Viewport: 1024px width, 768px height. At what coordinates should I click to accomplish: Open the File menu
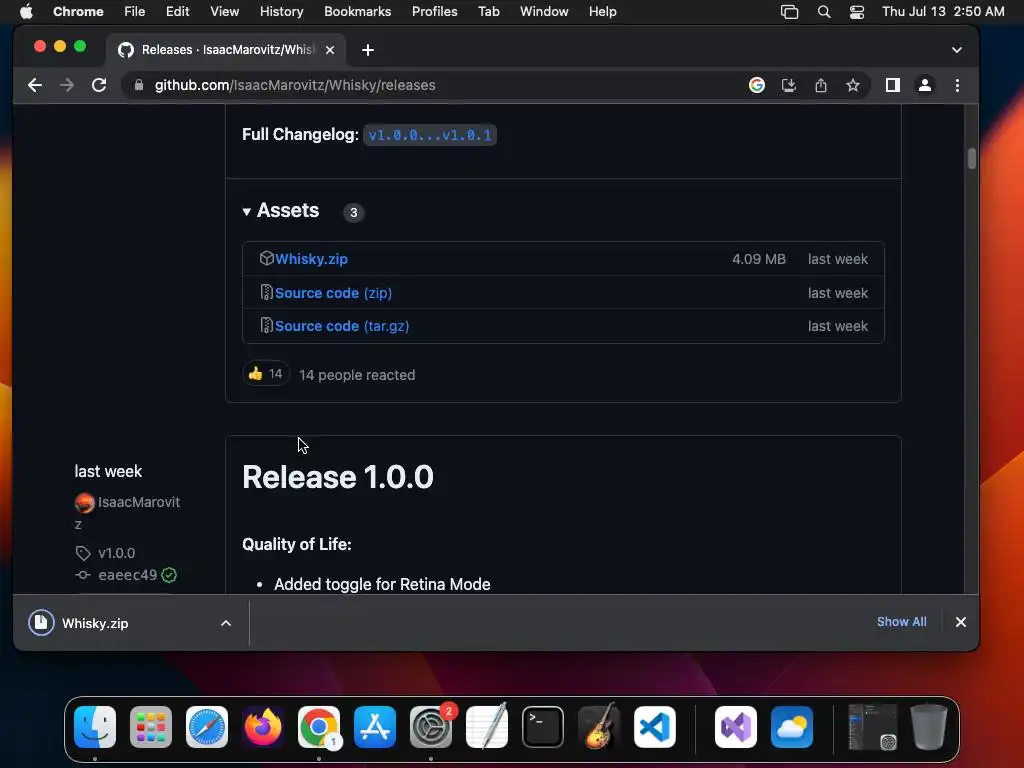[135, 11]
